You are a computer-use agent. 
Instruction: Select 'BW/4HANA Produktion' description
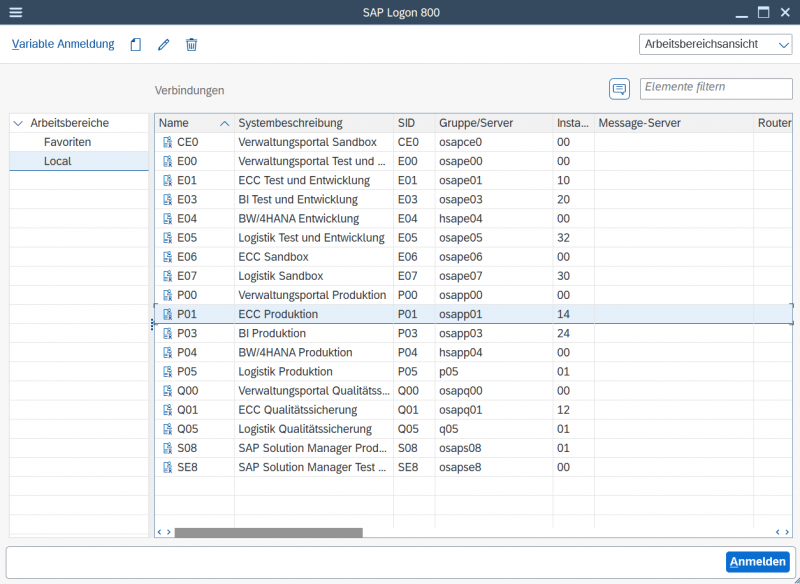click(x=295, y=352)
